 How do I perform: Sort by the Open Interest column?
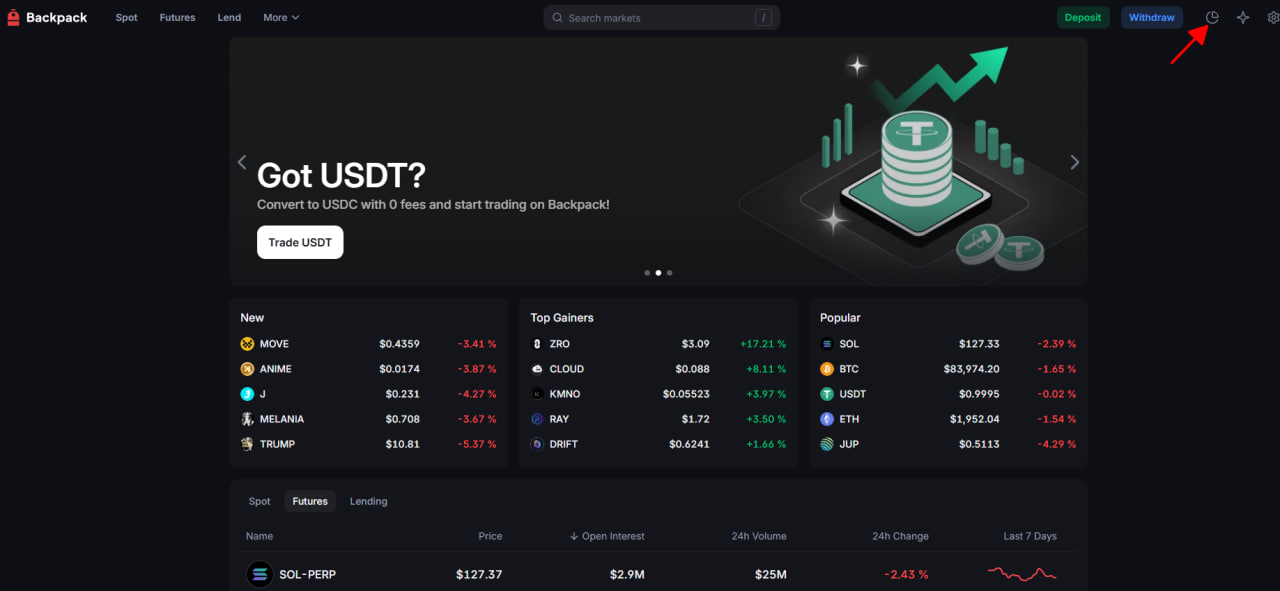(x=607, y=536)
